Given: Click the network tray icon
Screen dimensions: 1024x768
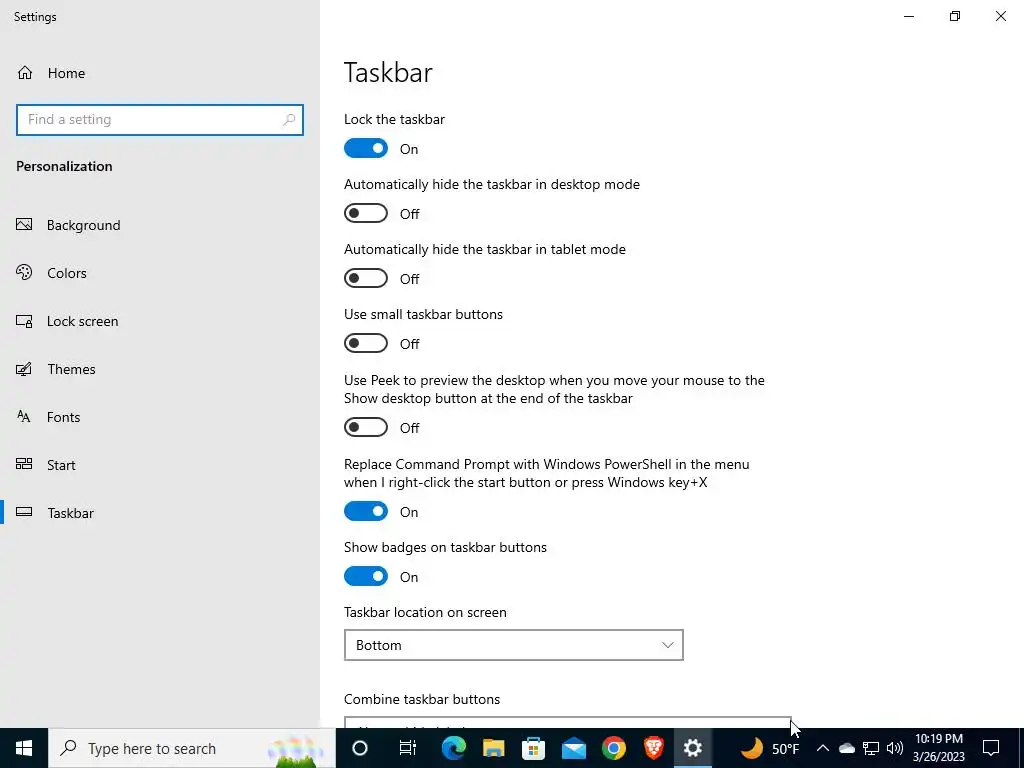Looking at the screenshot, I should click(871, 748).
